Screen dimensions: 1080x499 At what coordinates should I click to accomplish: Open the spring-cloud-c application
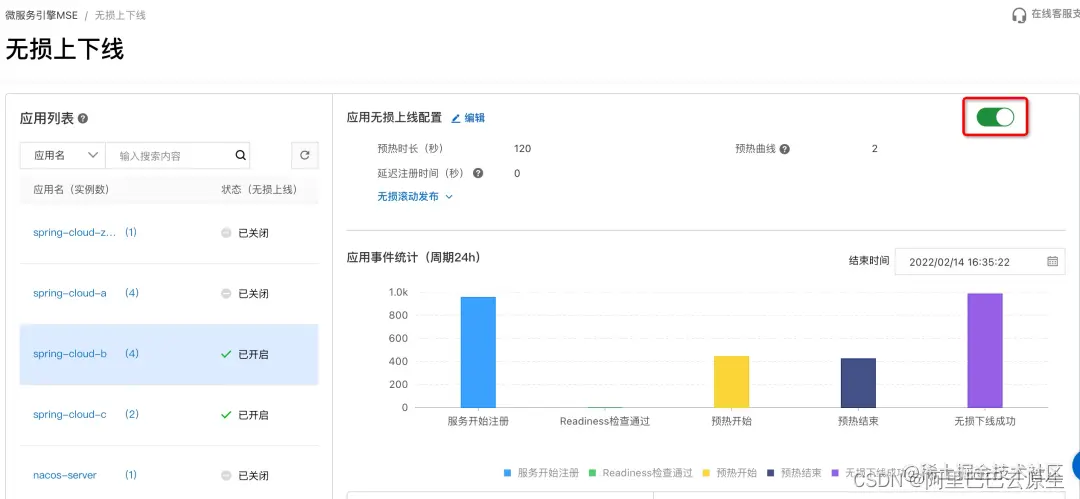pos(70,414)
